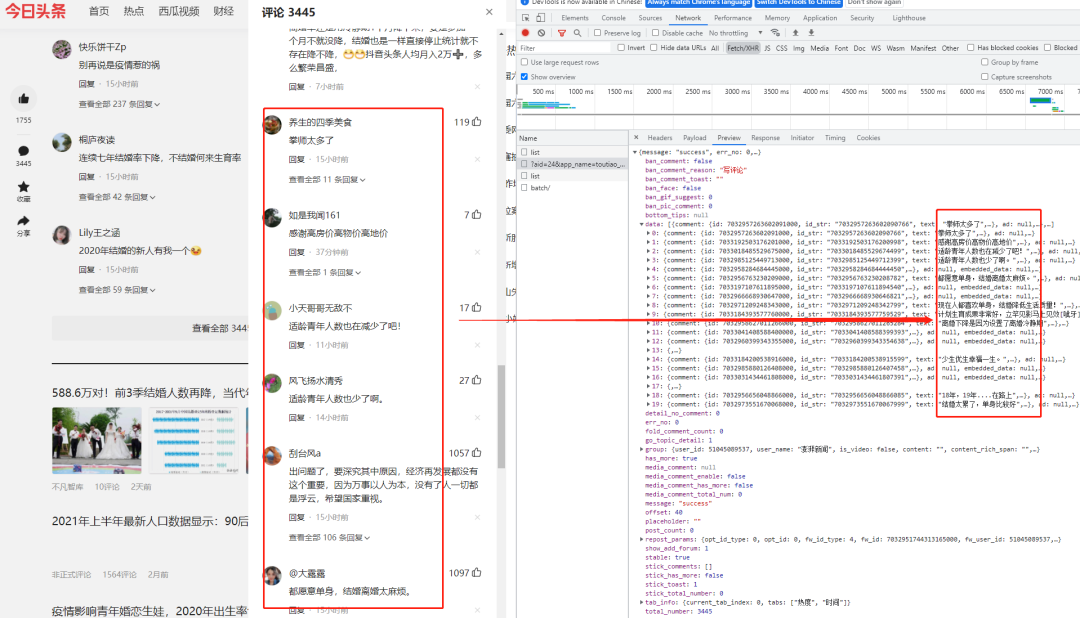The image size is (1080, 618).
Task: Expand 查看全部 237 条回复 replies
Action: tap(119, 105)
